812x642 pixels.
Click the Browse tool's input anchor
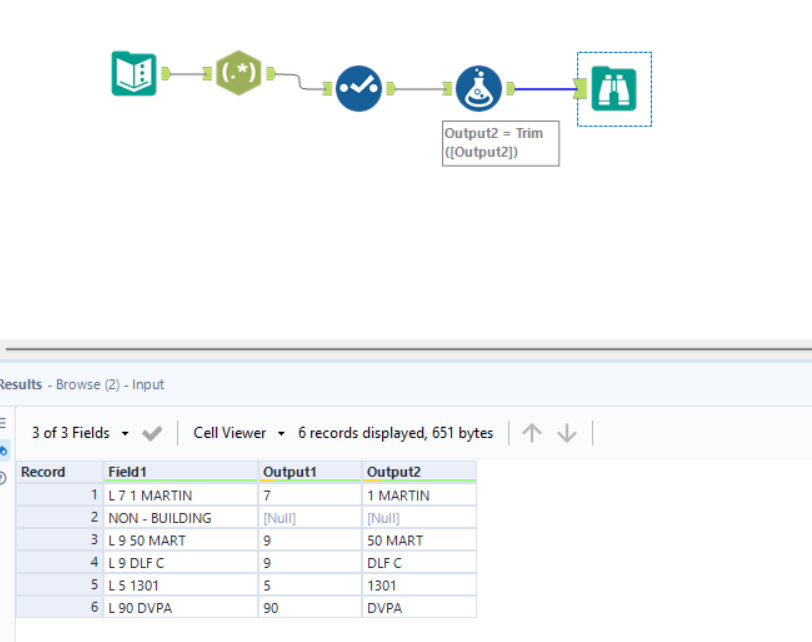pos(578,90)
